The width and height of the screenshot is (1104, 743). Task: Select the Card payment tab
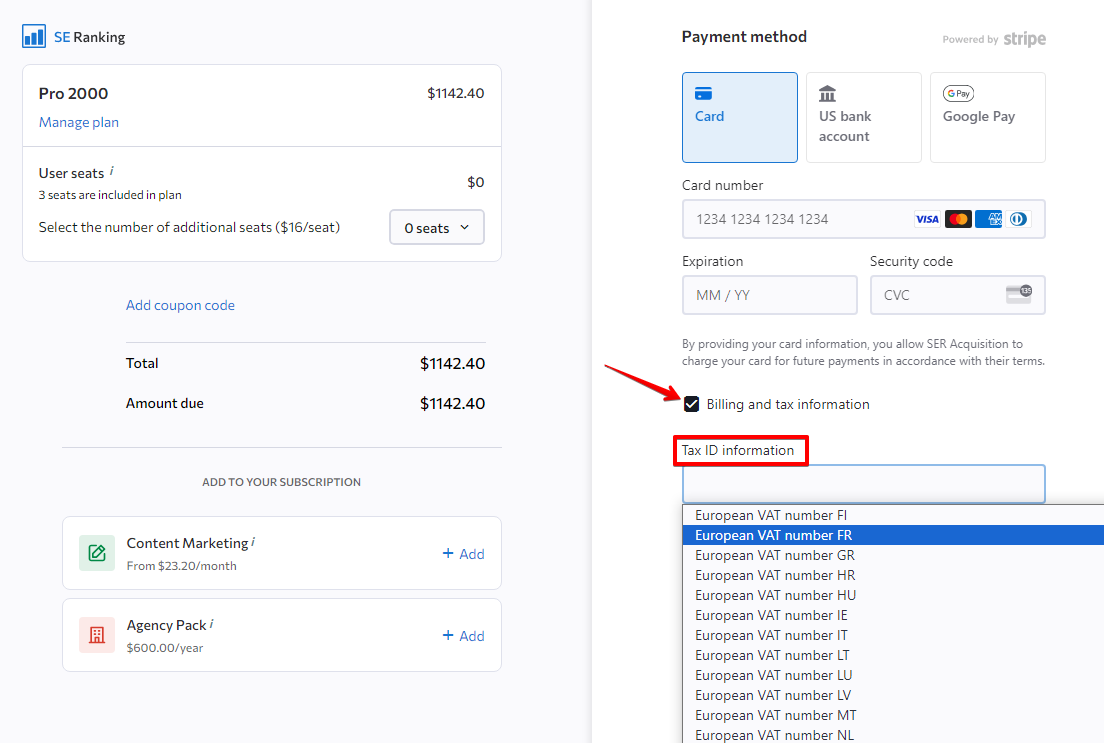point(739,117)
